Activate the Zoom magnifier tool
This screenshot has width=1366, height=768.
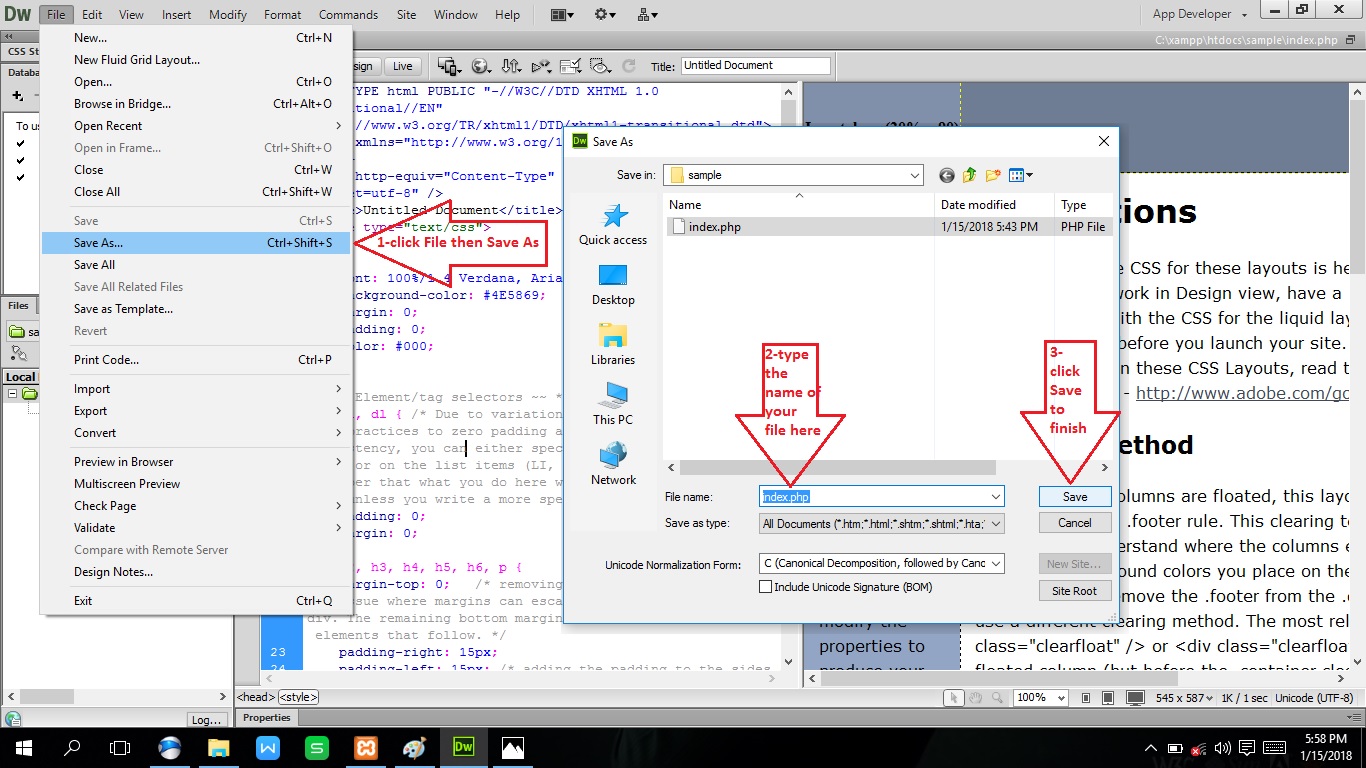click(996, 697)
